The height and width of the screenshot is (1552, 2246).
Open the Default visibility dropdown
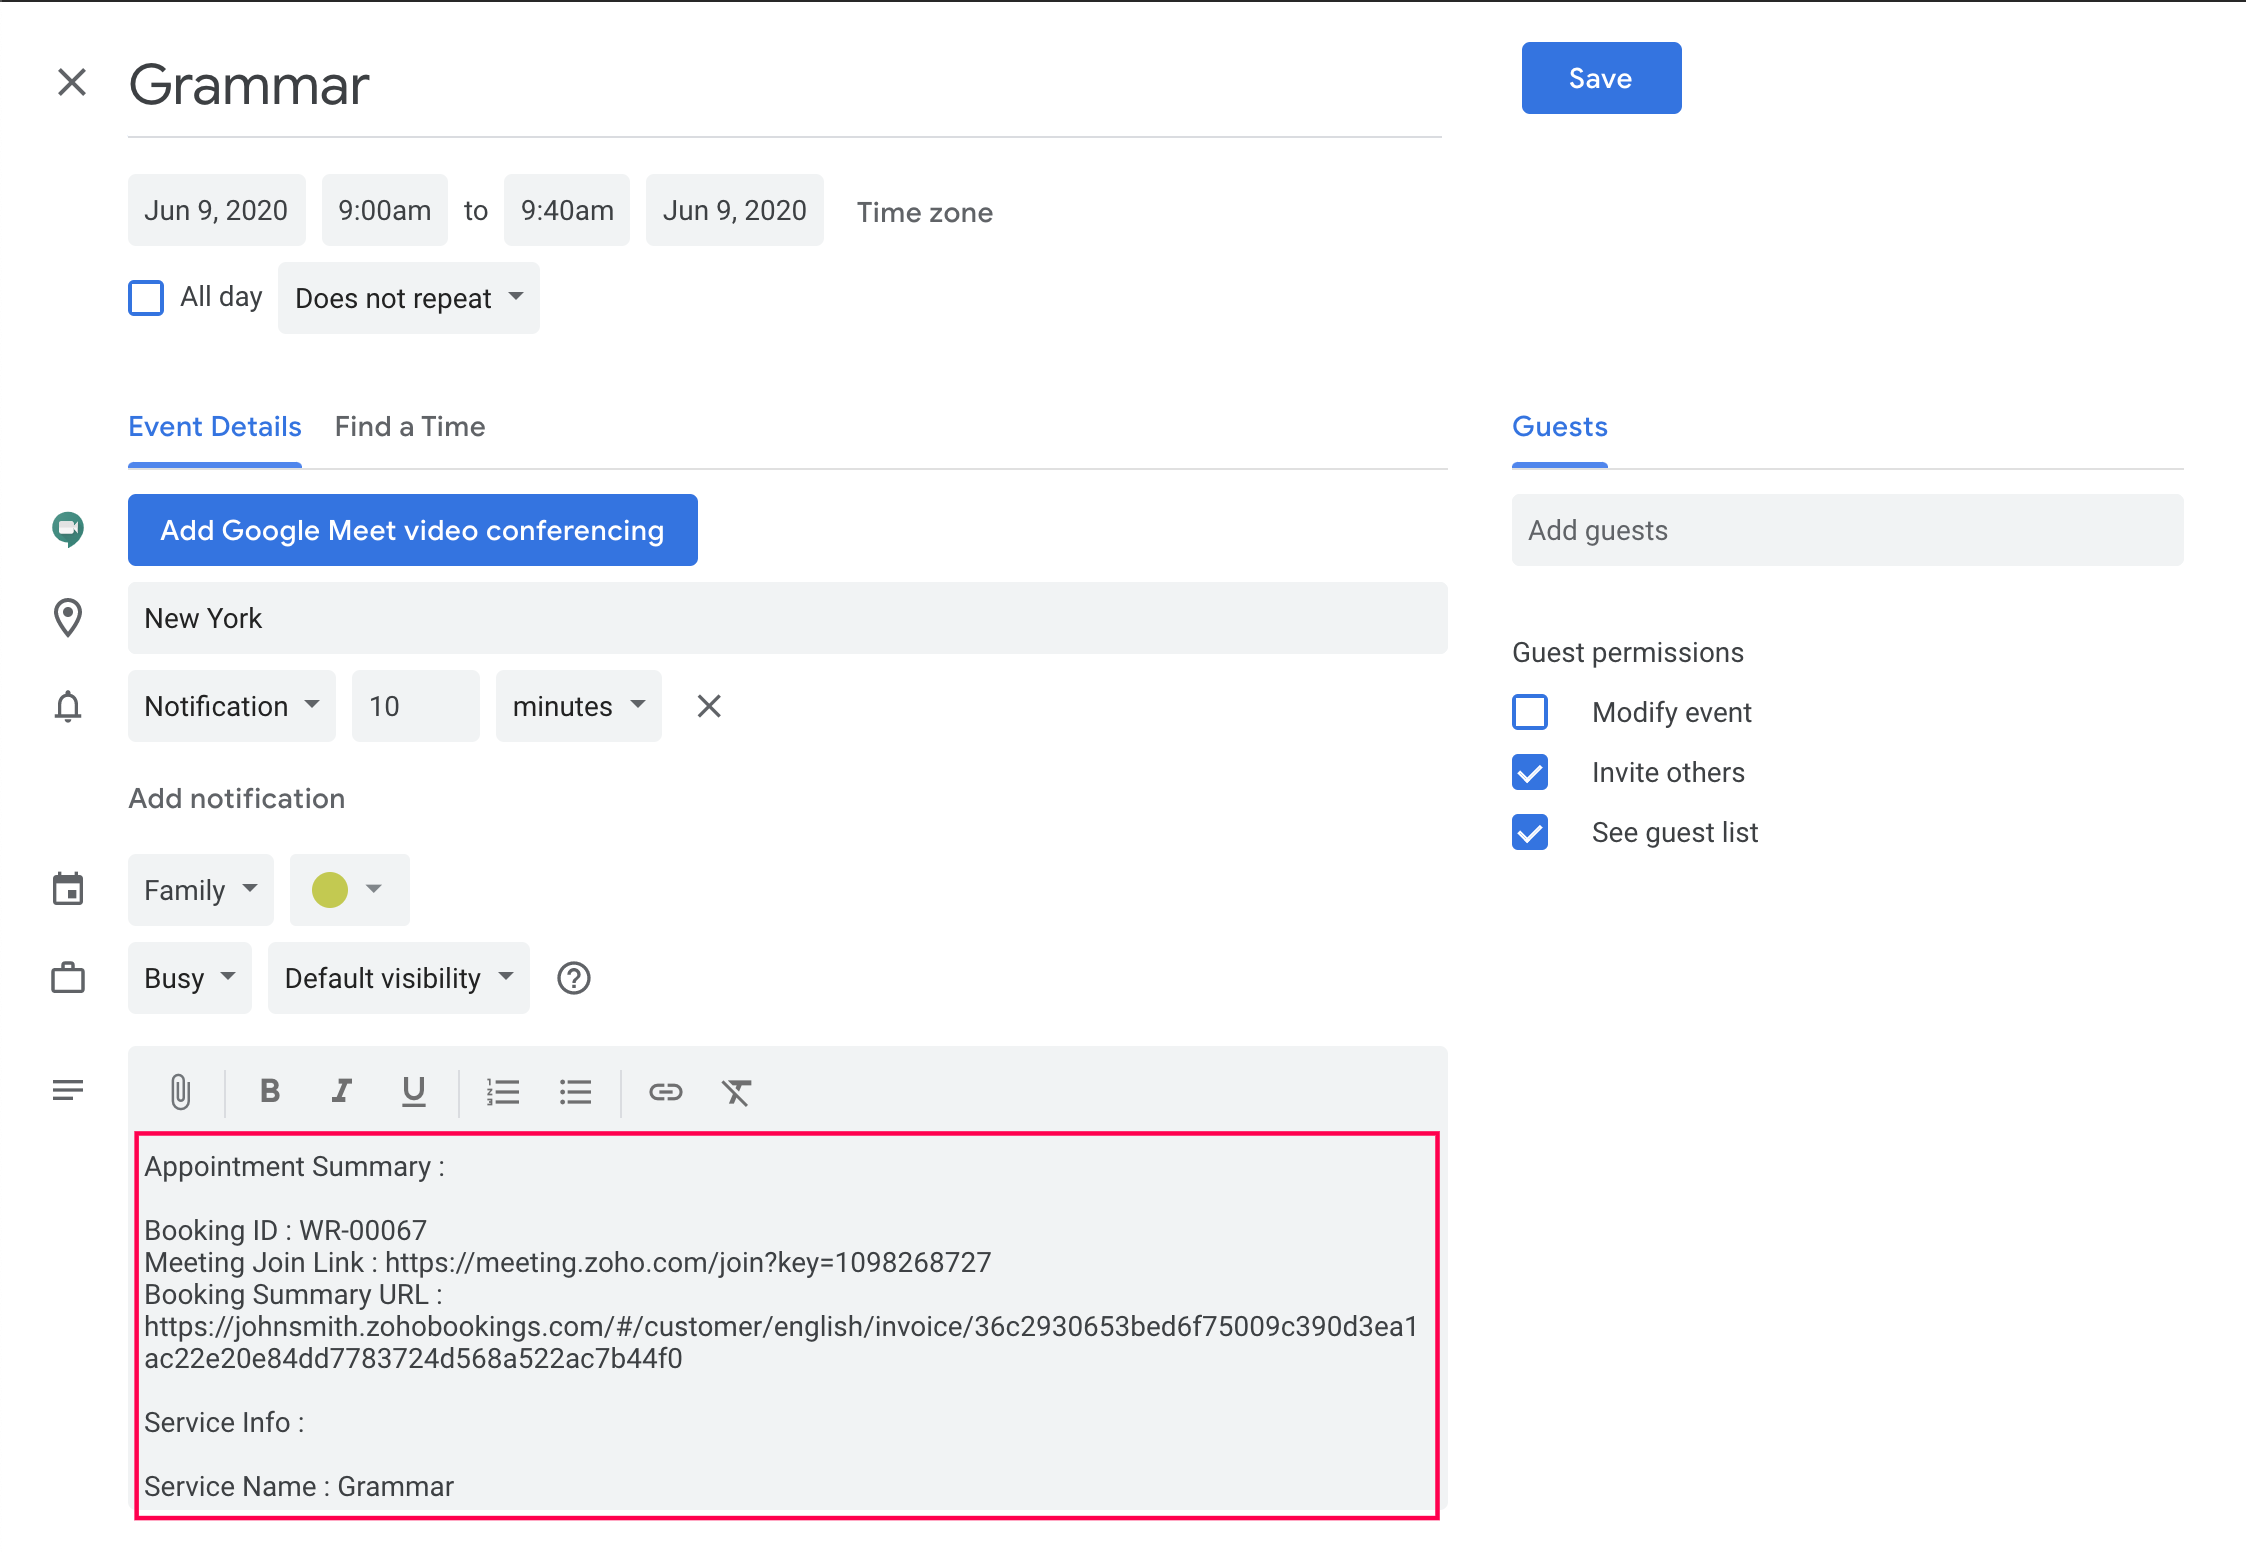pos(398,978)
